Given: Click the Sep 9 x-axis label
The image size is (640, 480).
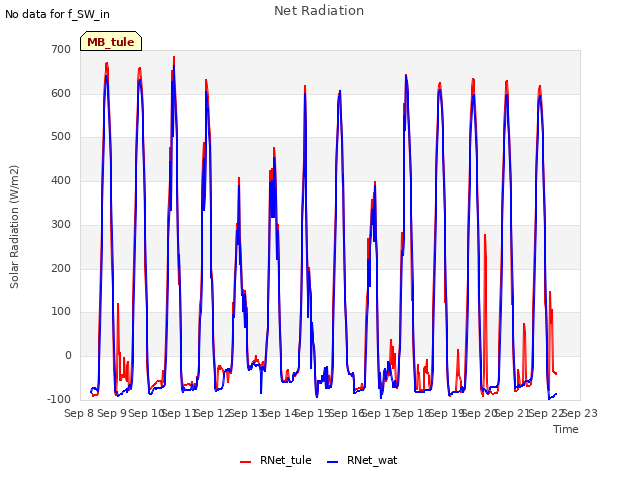Looking at the screenshot, I should pos(112,413).
